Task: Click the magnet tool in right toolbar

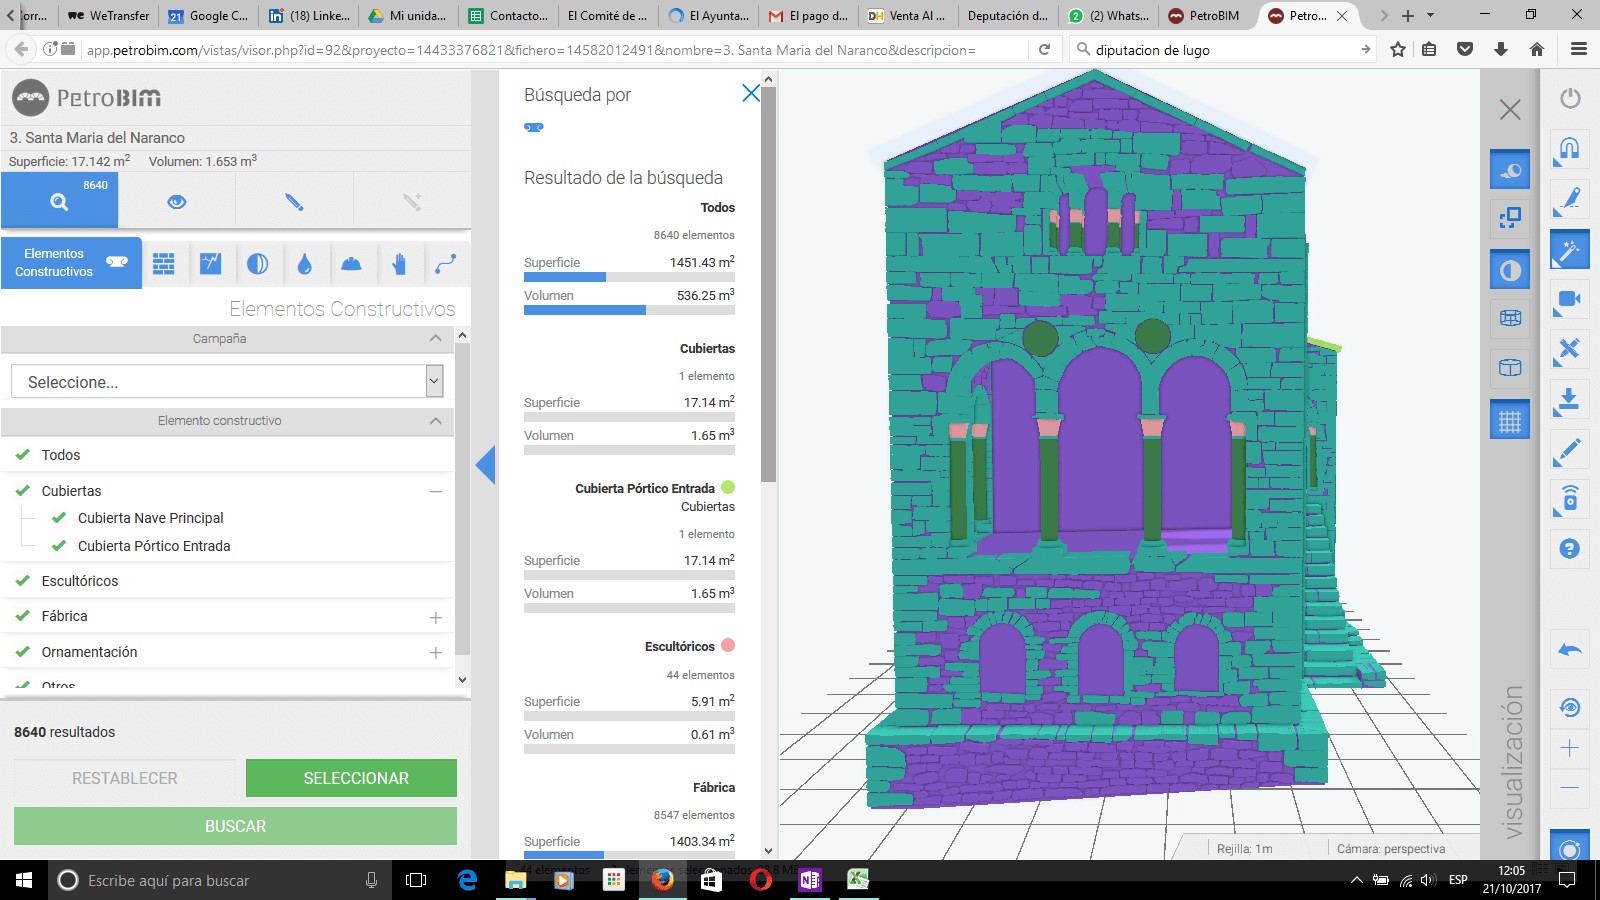Action: (x=1569, y=149)
